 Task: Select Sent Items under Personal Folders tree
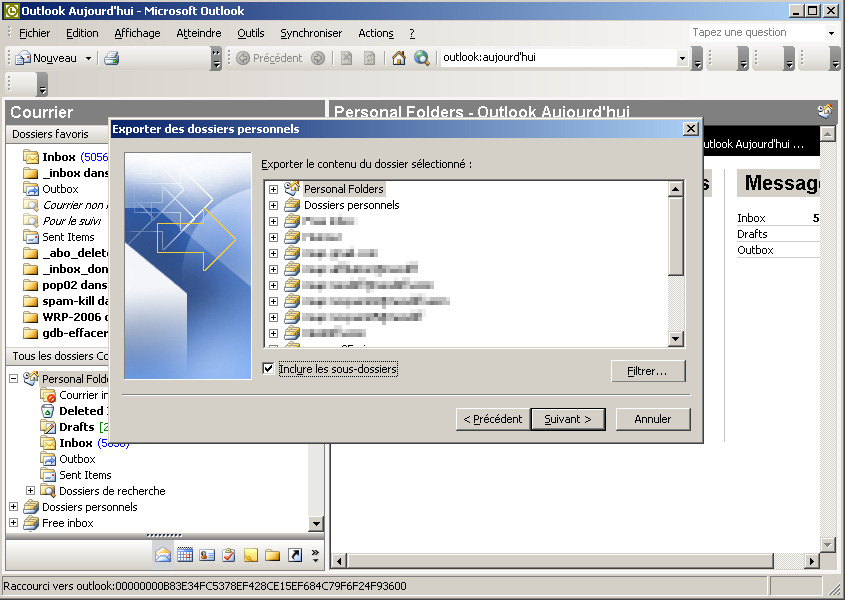(85, 475)
